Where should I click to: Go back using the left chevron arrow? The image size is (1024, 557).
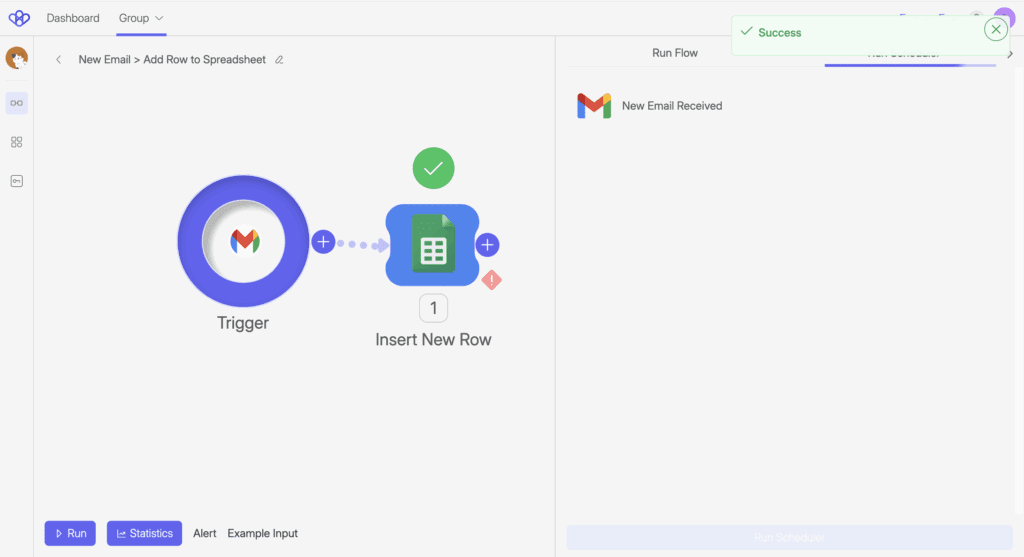[x=59, y=60]
